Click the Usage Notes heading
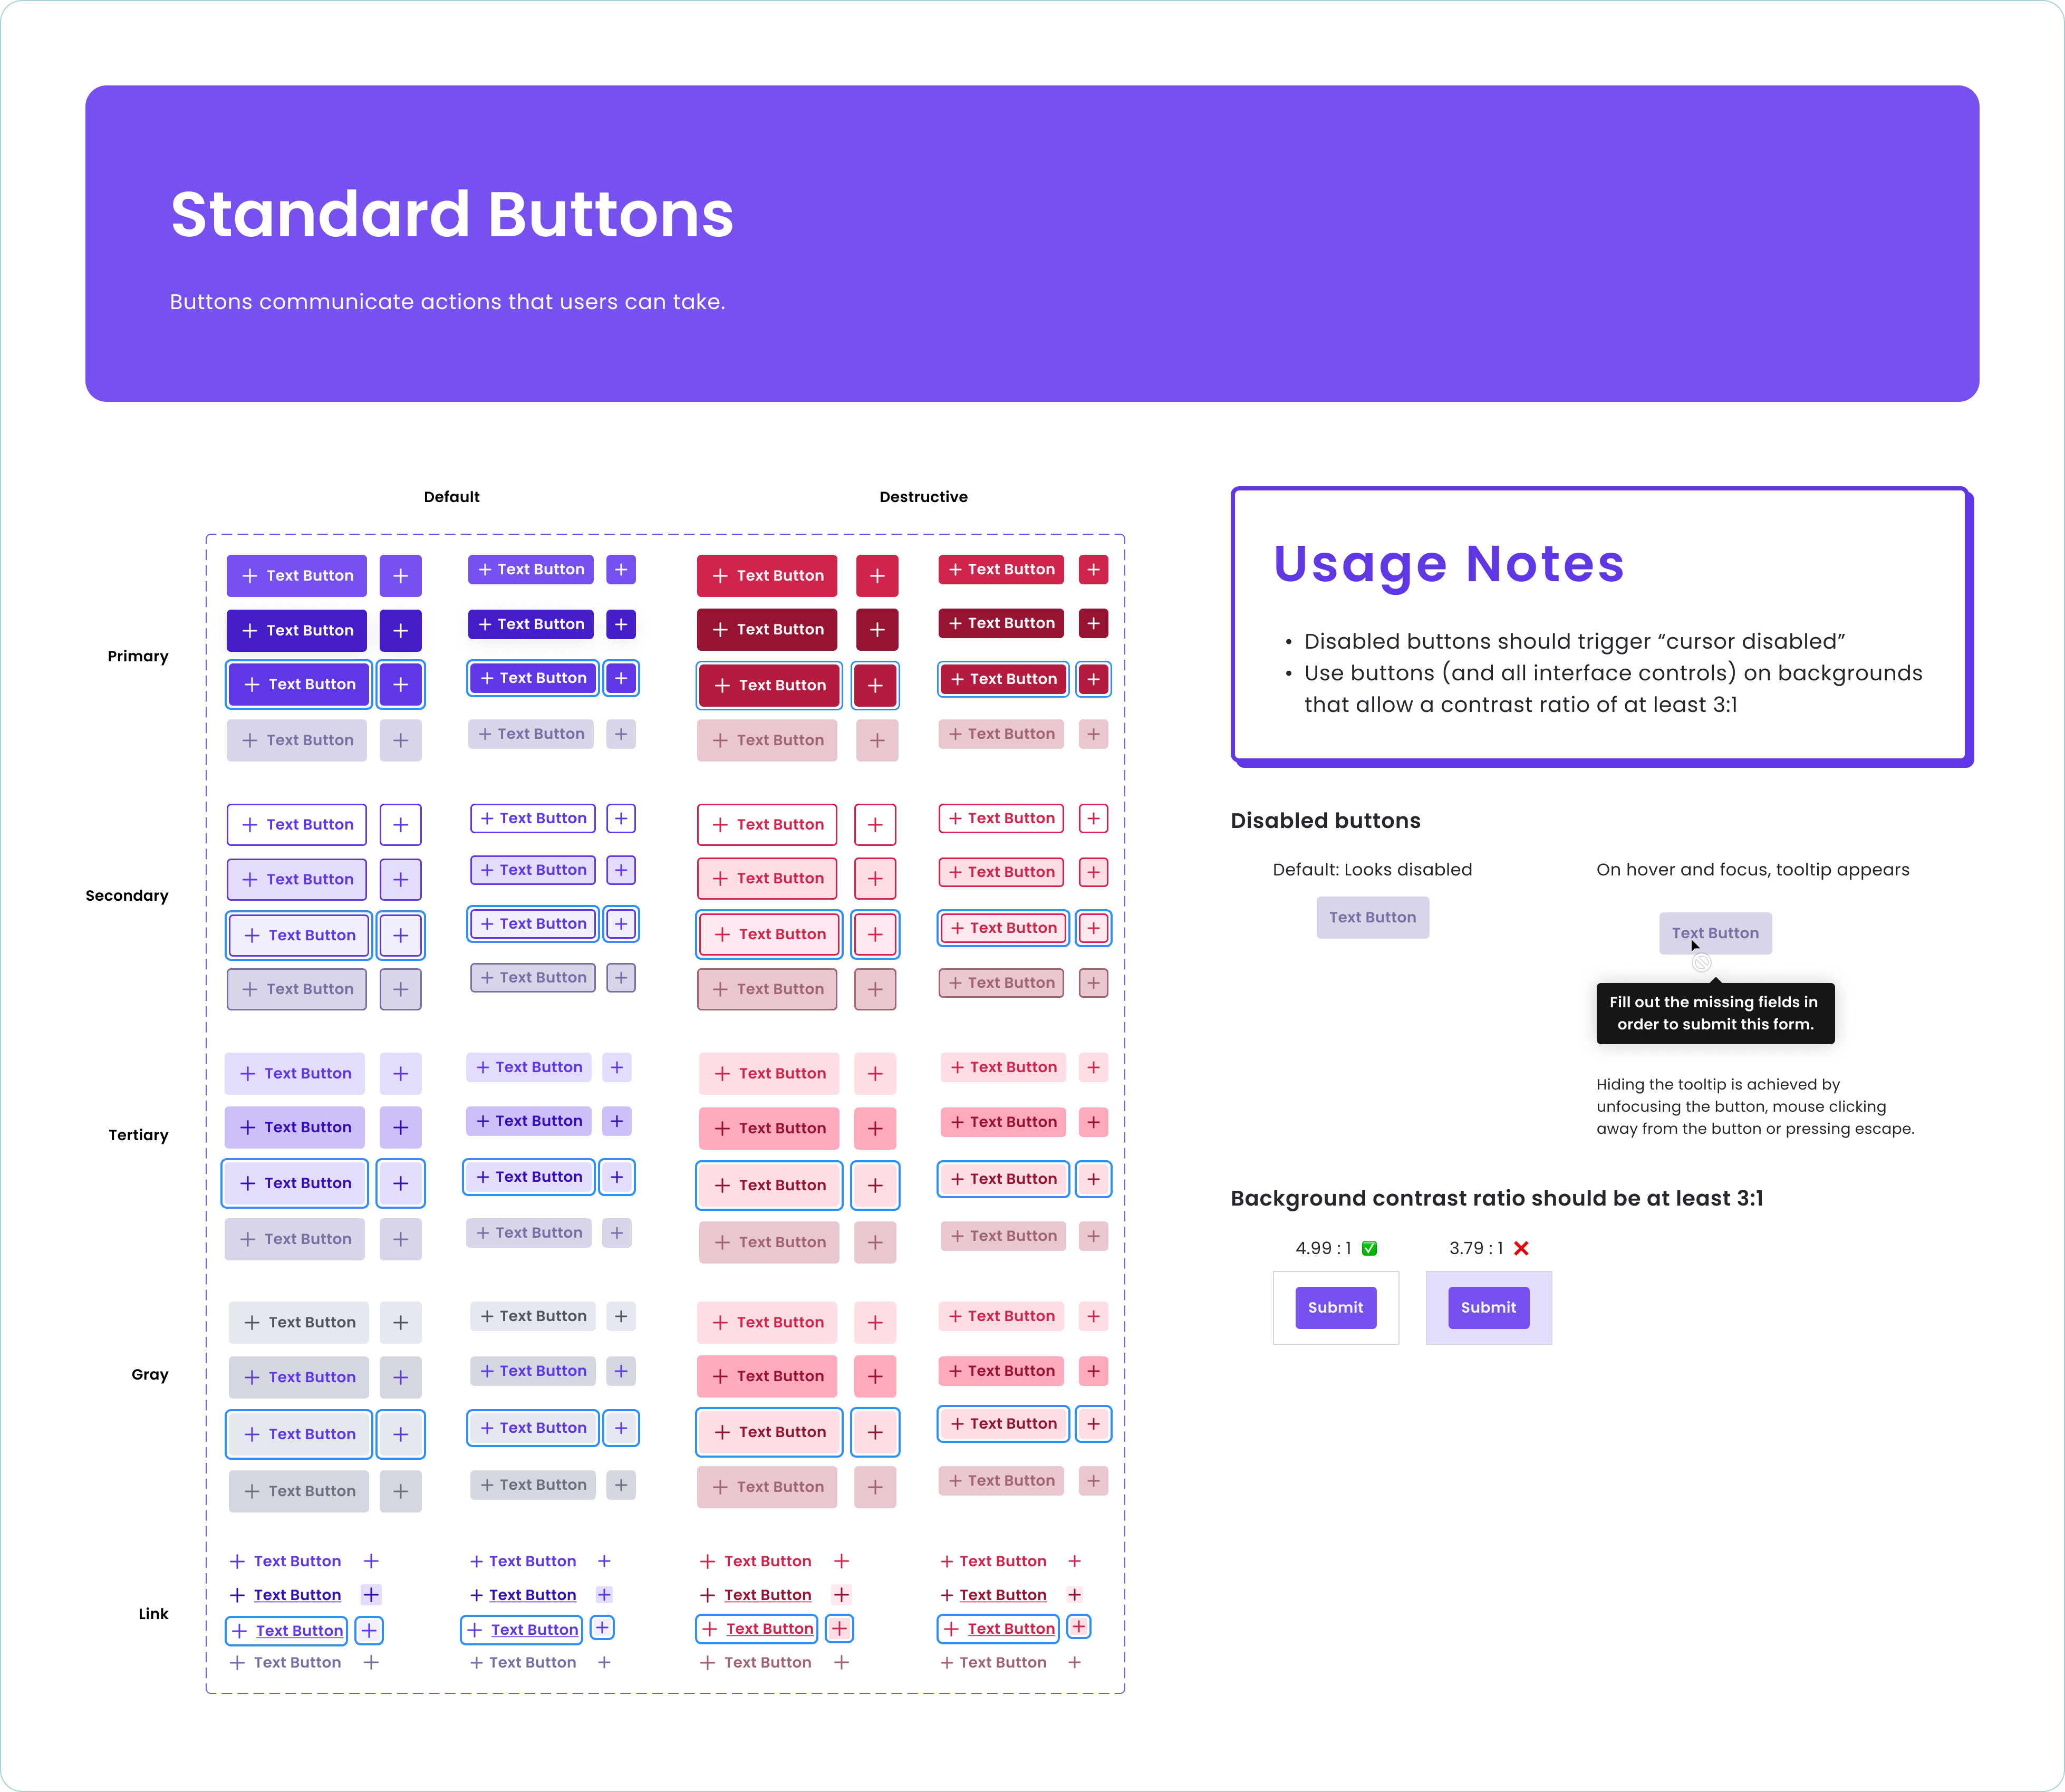The height and width of the screenshot is (1792, 2065). point(1448,564)
